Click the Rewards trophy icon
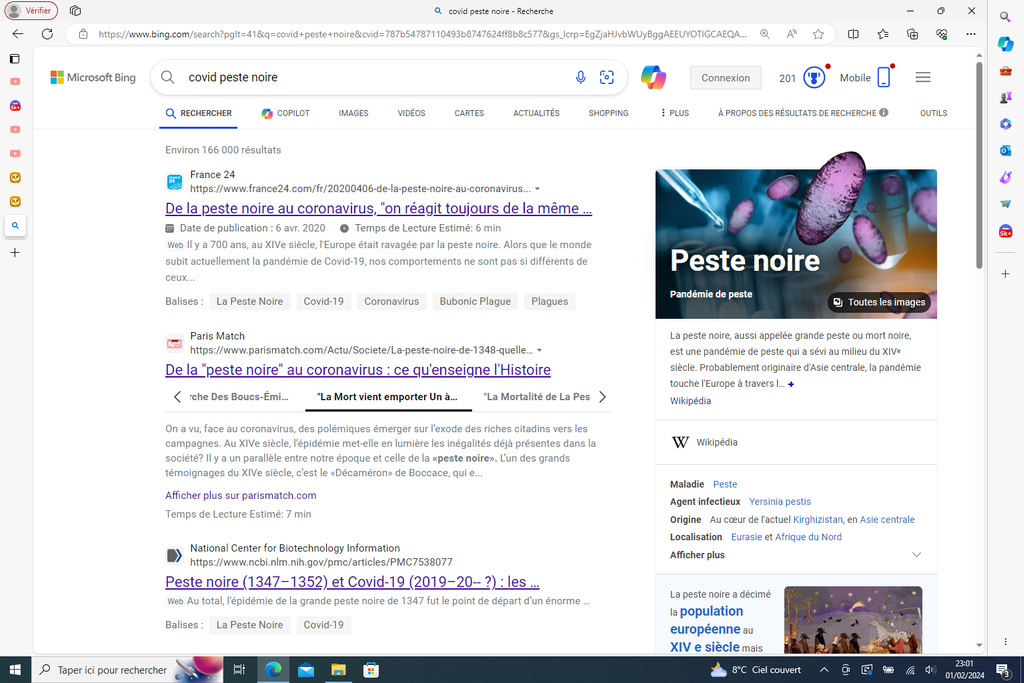This screenshot has height=683, width=1024. point(815,78)
